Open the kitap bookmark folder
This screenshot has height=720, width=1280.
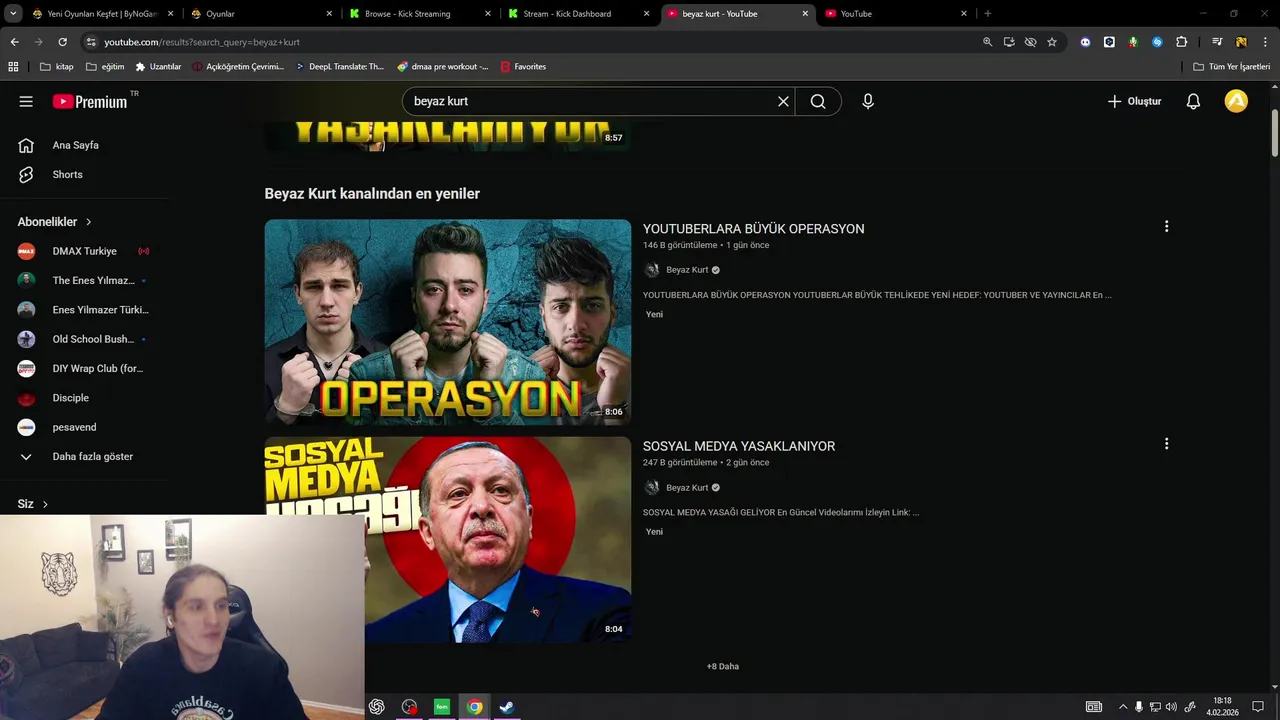tap(57, 67)
